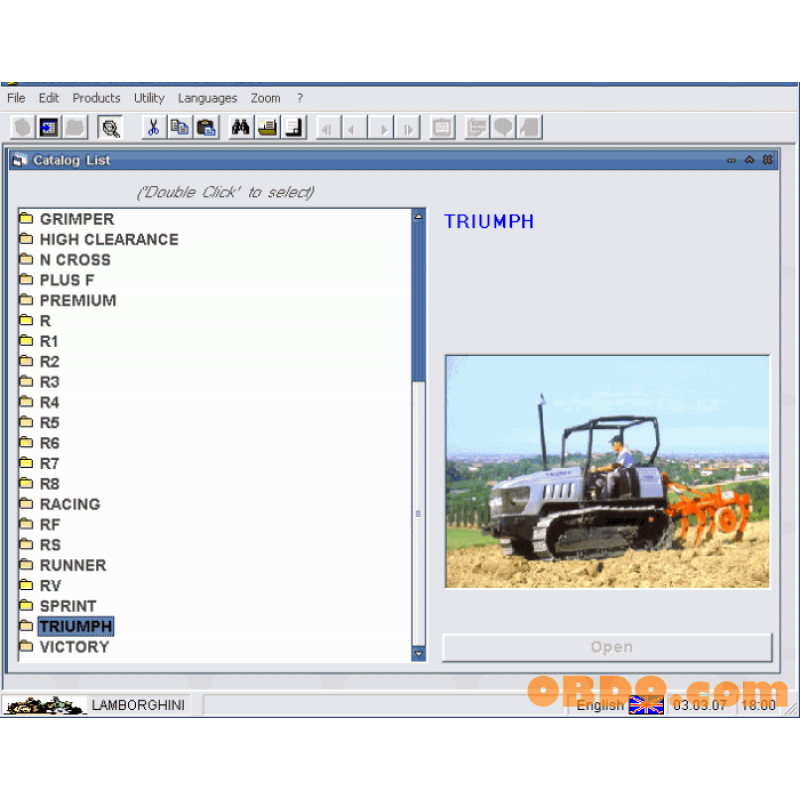The height and width of the screenshot is (800, 800).
Task: Click the TRIUMPH tractor preview image
Action: point(607,472)
